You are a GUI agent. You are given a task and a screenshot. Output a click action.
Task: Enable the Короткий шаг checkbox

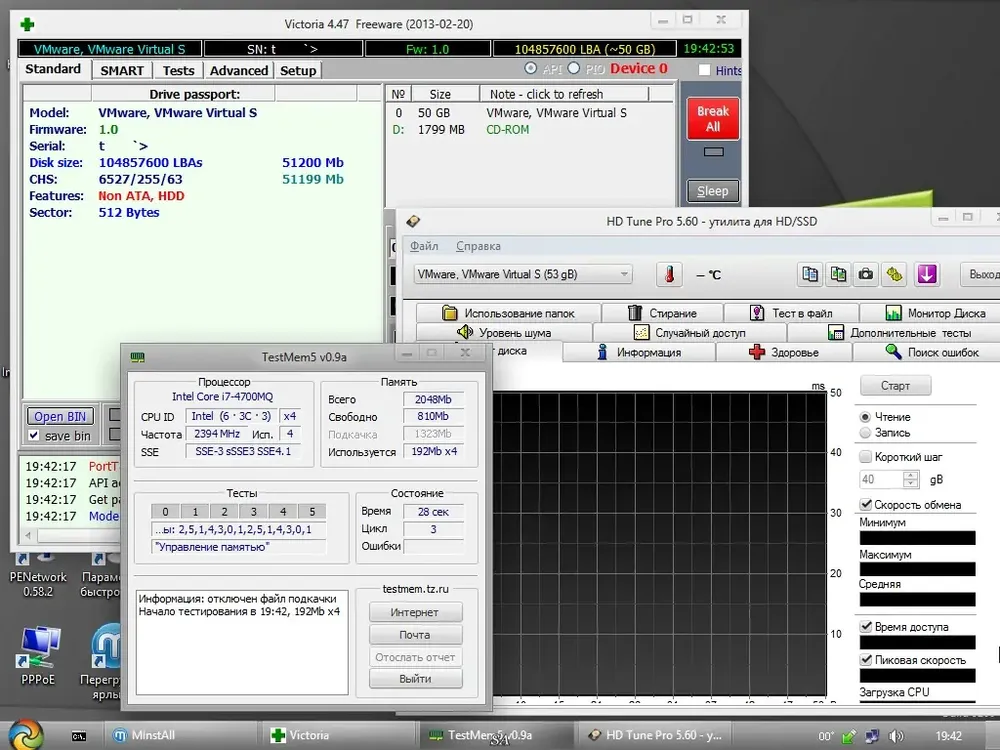865,457
